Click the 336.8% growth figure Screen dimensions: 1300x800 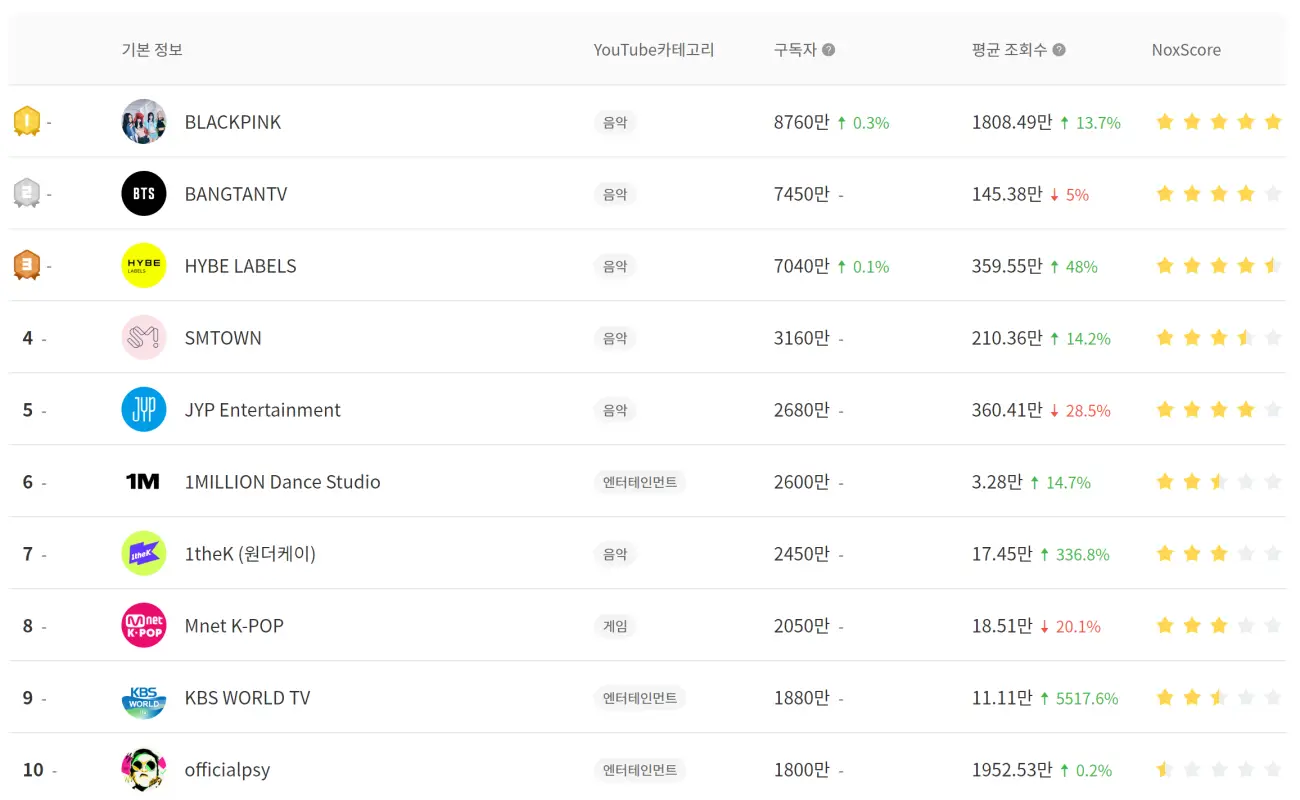(1083, 555)
